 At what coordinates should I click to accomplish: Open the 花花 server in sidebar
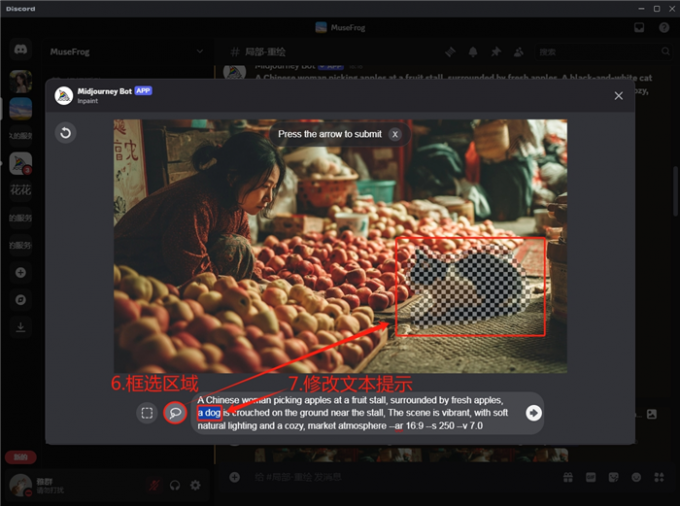pyautogui.click(x=20, y=190)
